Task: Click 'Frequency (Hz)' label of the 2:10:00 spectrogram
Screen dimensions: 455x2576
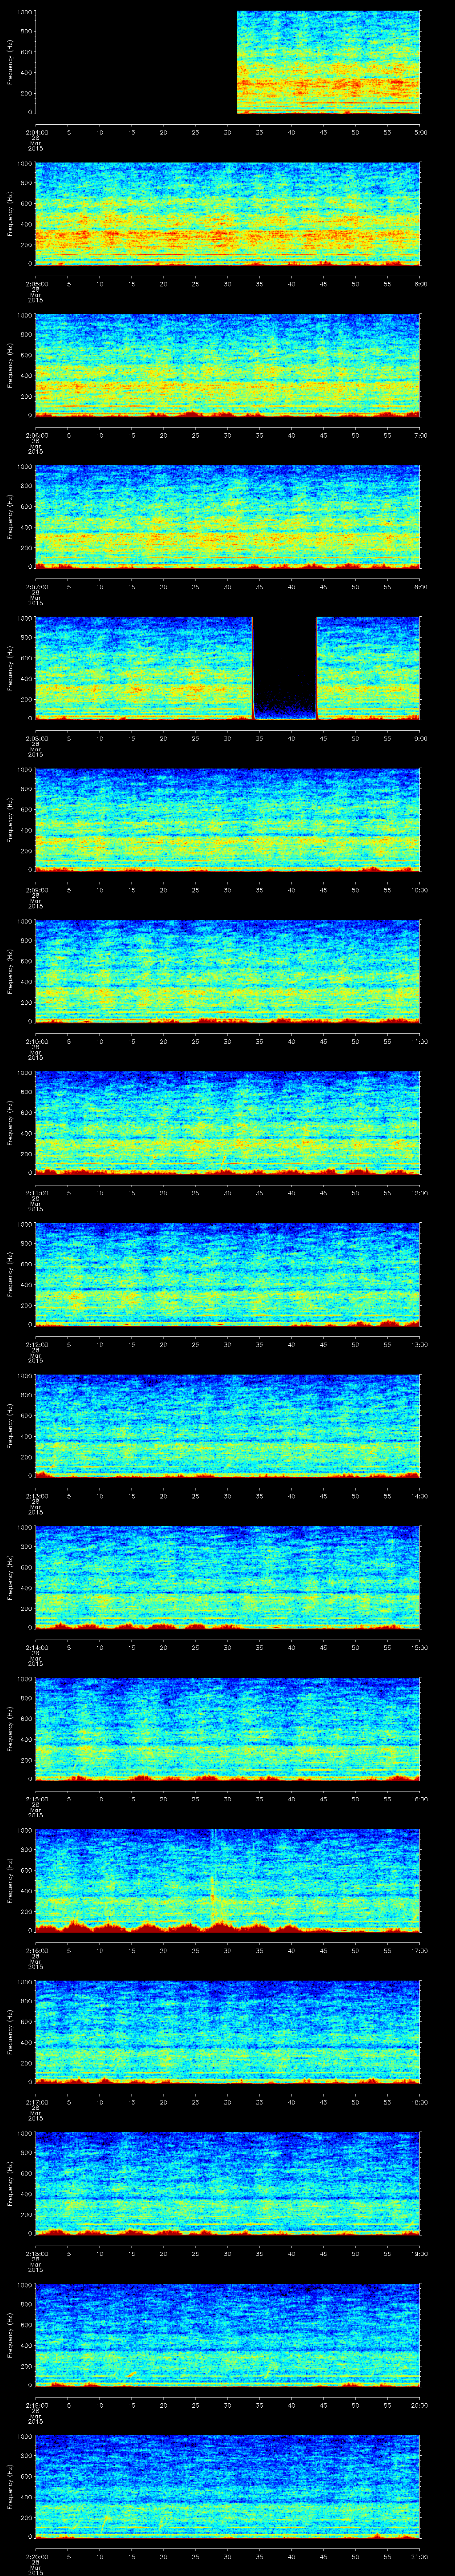Action: point(10,972)
